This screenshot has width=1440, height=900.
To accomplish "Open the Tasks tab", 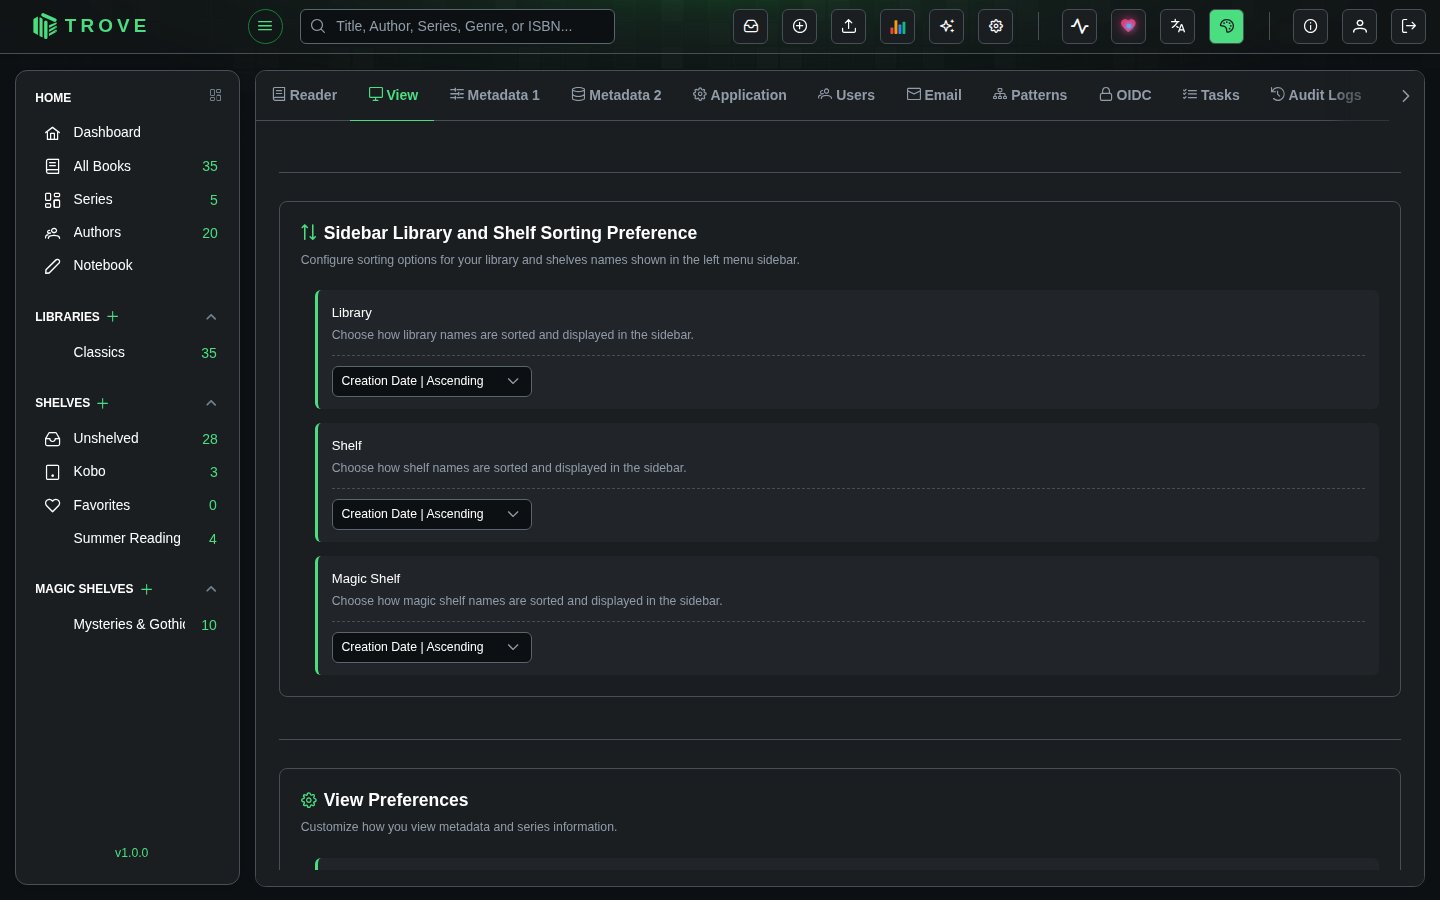I will point(1210,95).
